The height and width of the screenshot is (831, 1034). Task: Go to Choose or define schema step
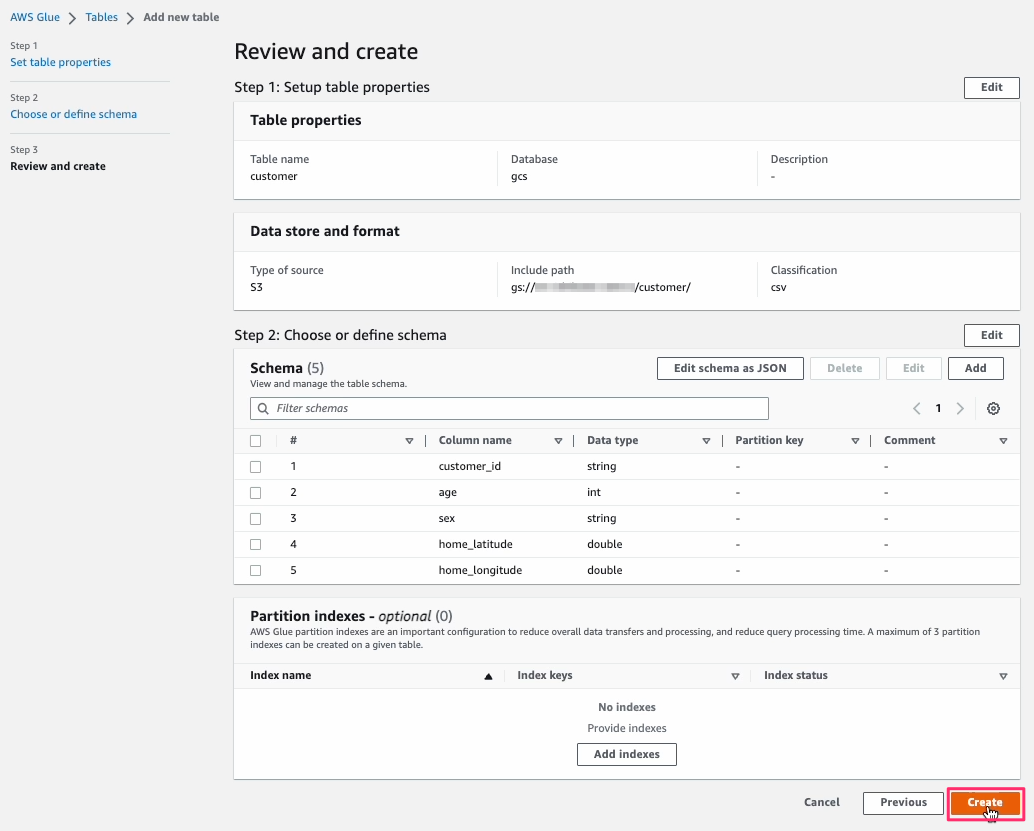pos(74,114)
